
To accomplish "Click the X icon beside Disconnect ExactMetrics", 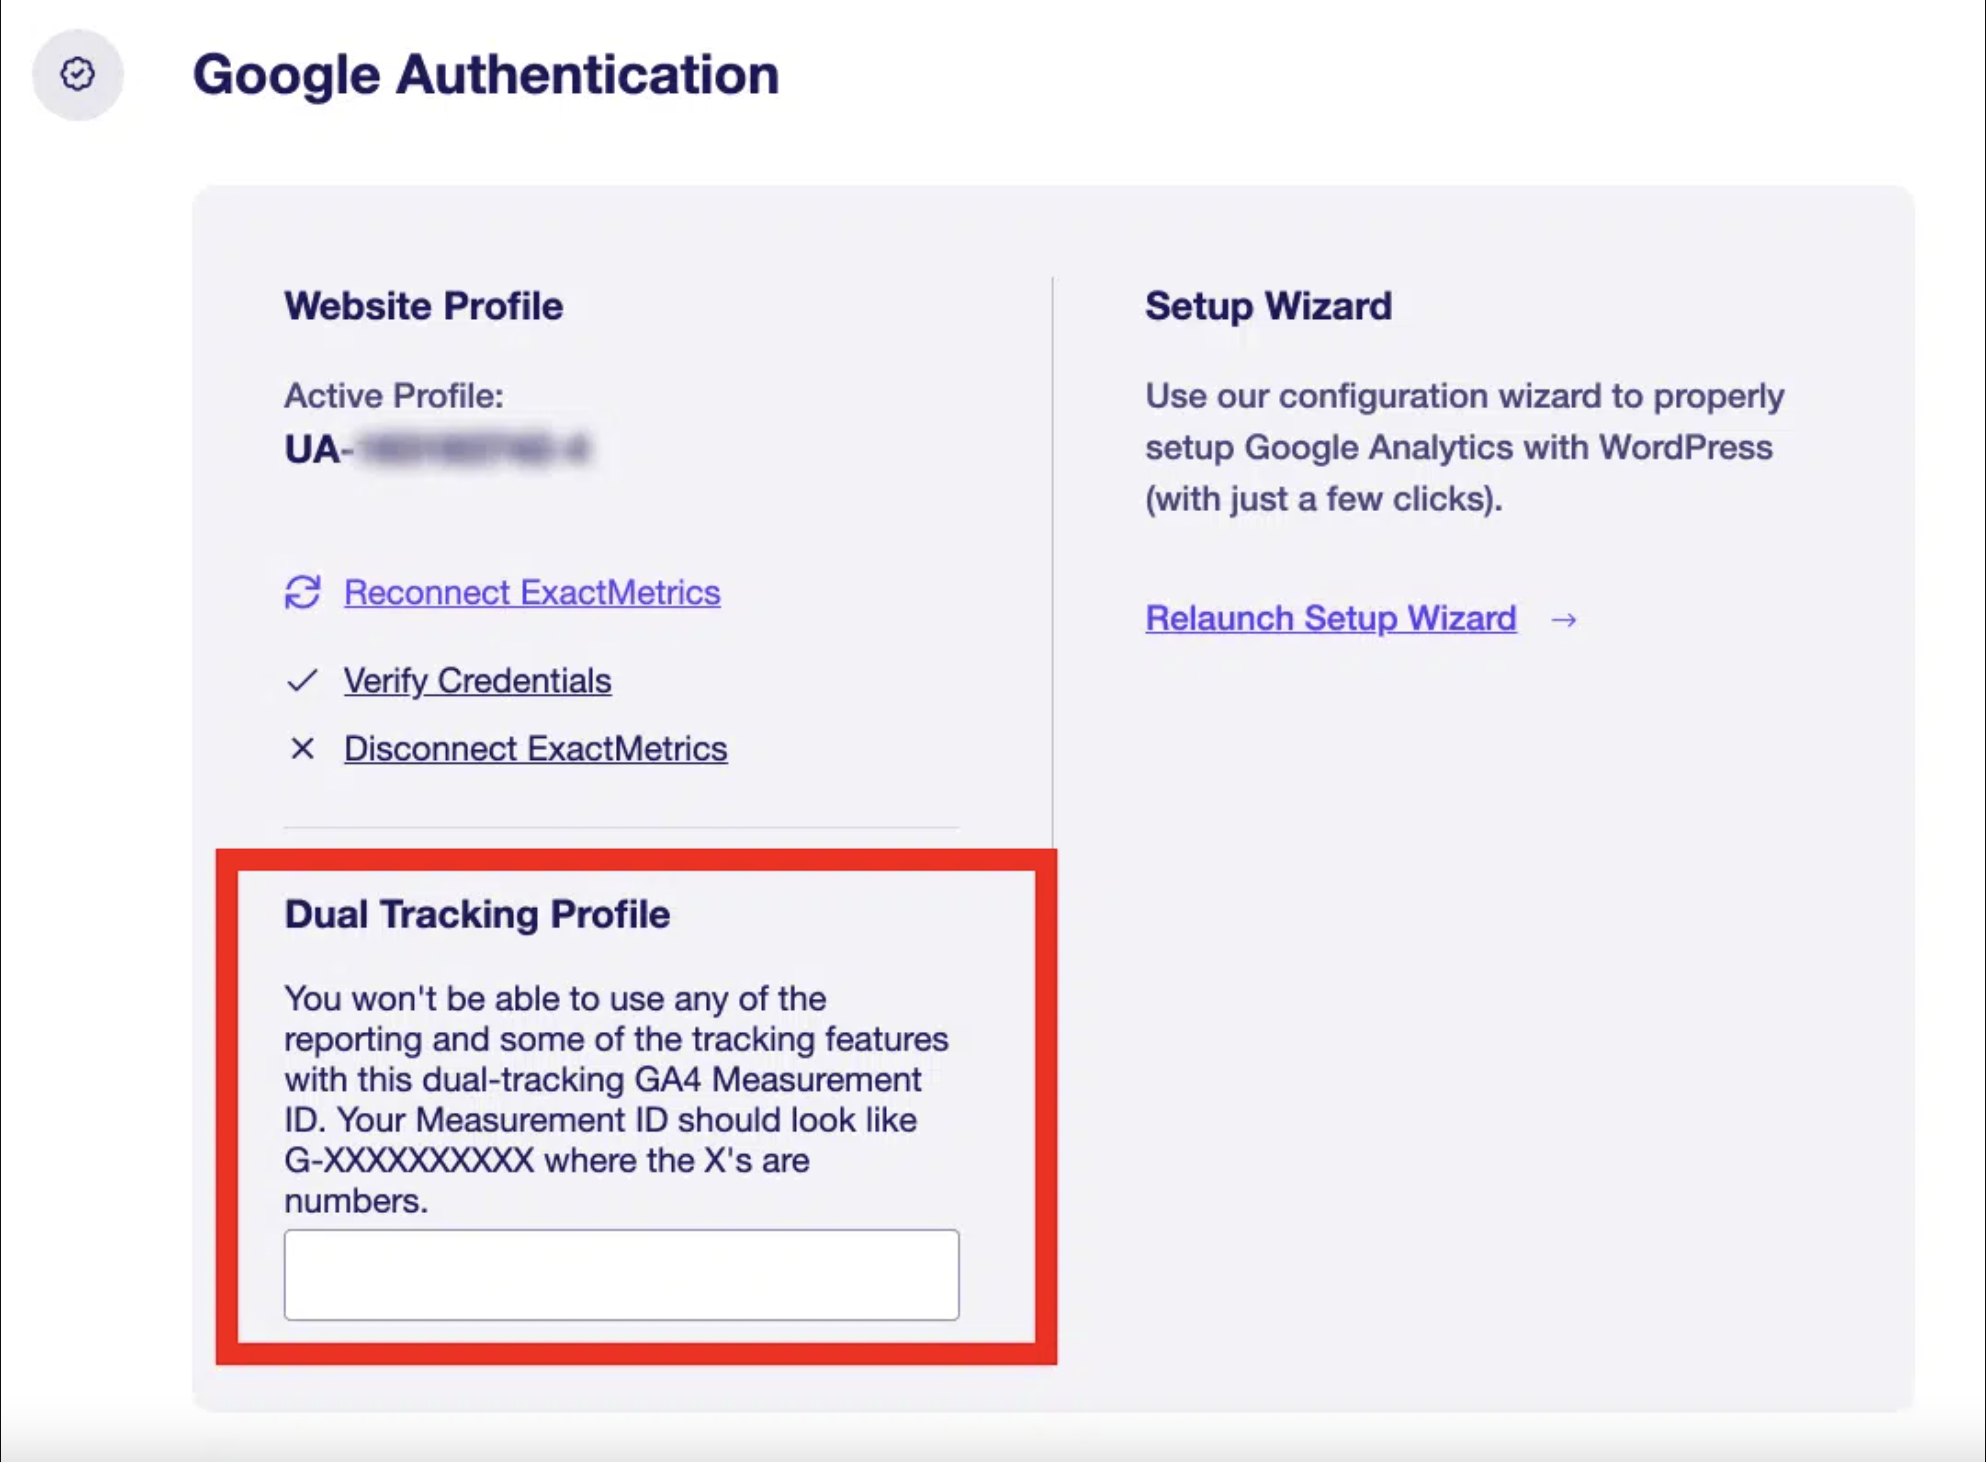I will point(302,748).
